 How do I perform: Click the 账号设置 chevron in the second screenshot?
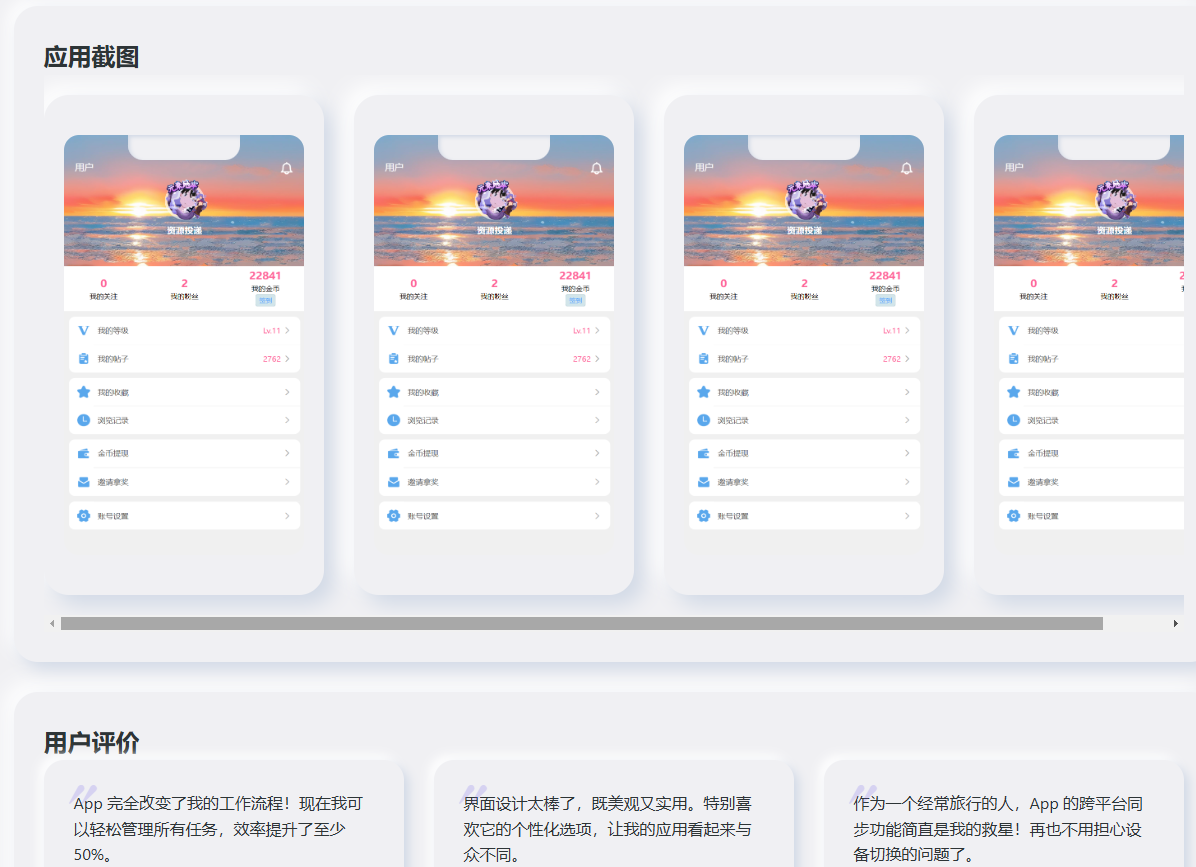[x=597, y=516]
